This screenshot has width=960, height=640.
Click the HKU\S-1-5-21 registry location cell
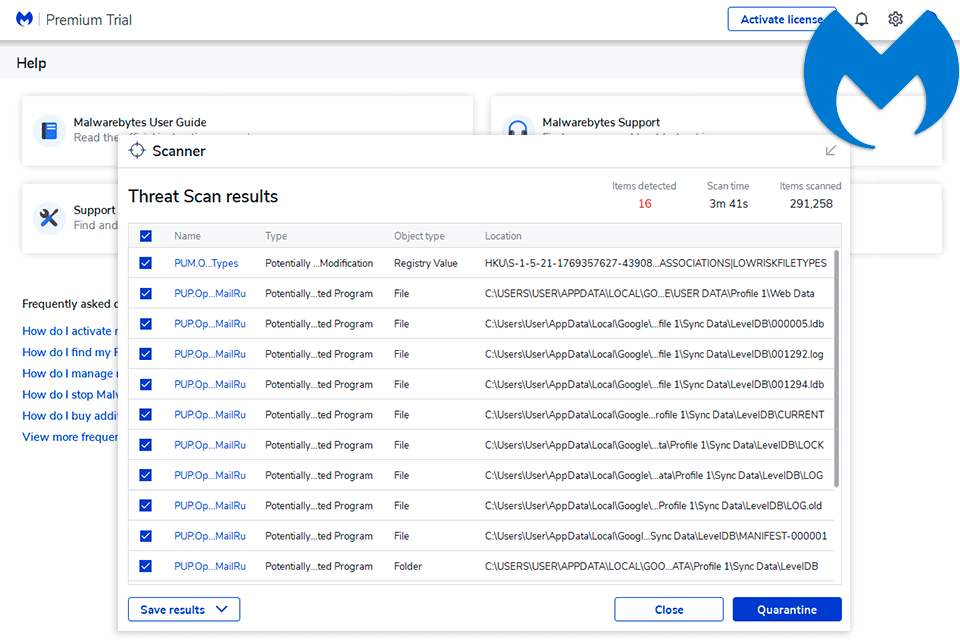656,263
